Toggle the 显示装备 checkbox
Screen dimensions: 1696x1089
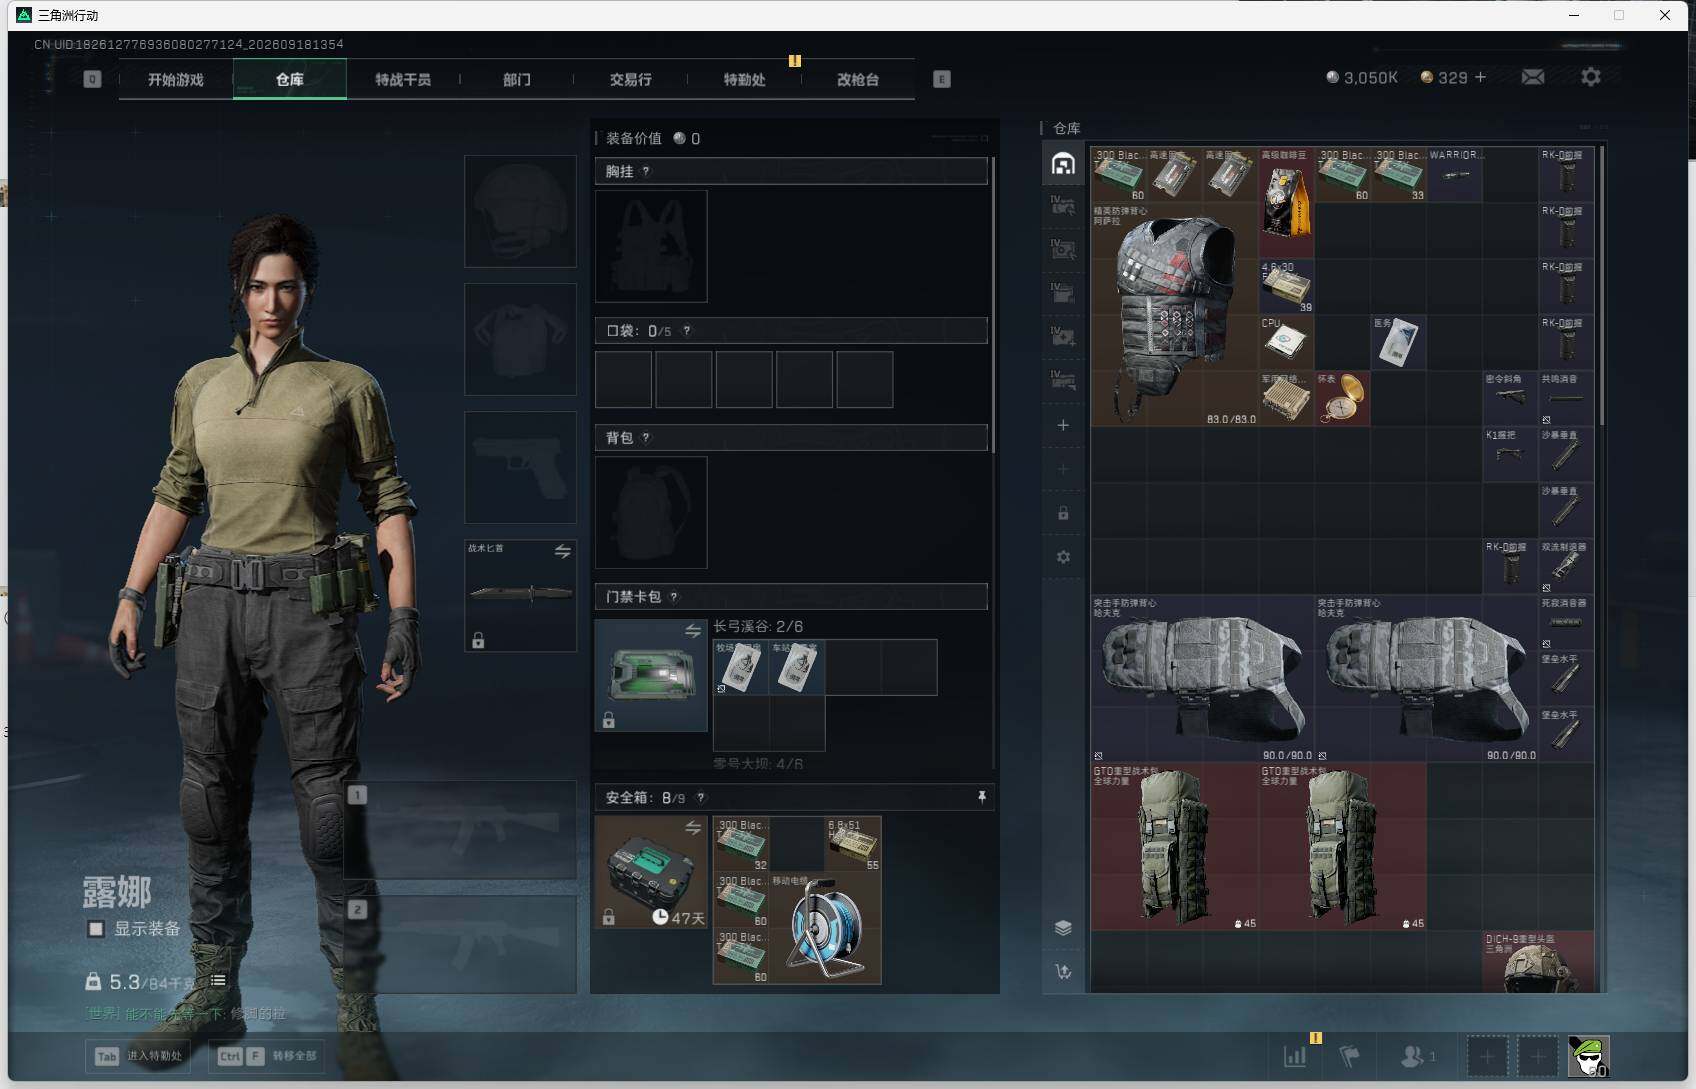point(96,929)
